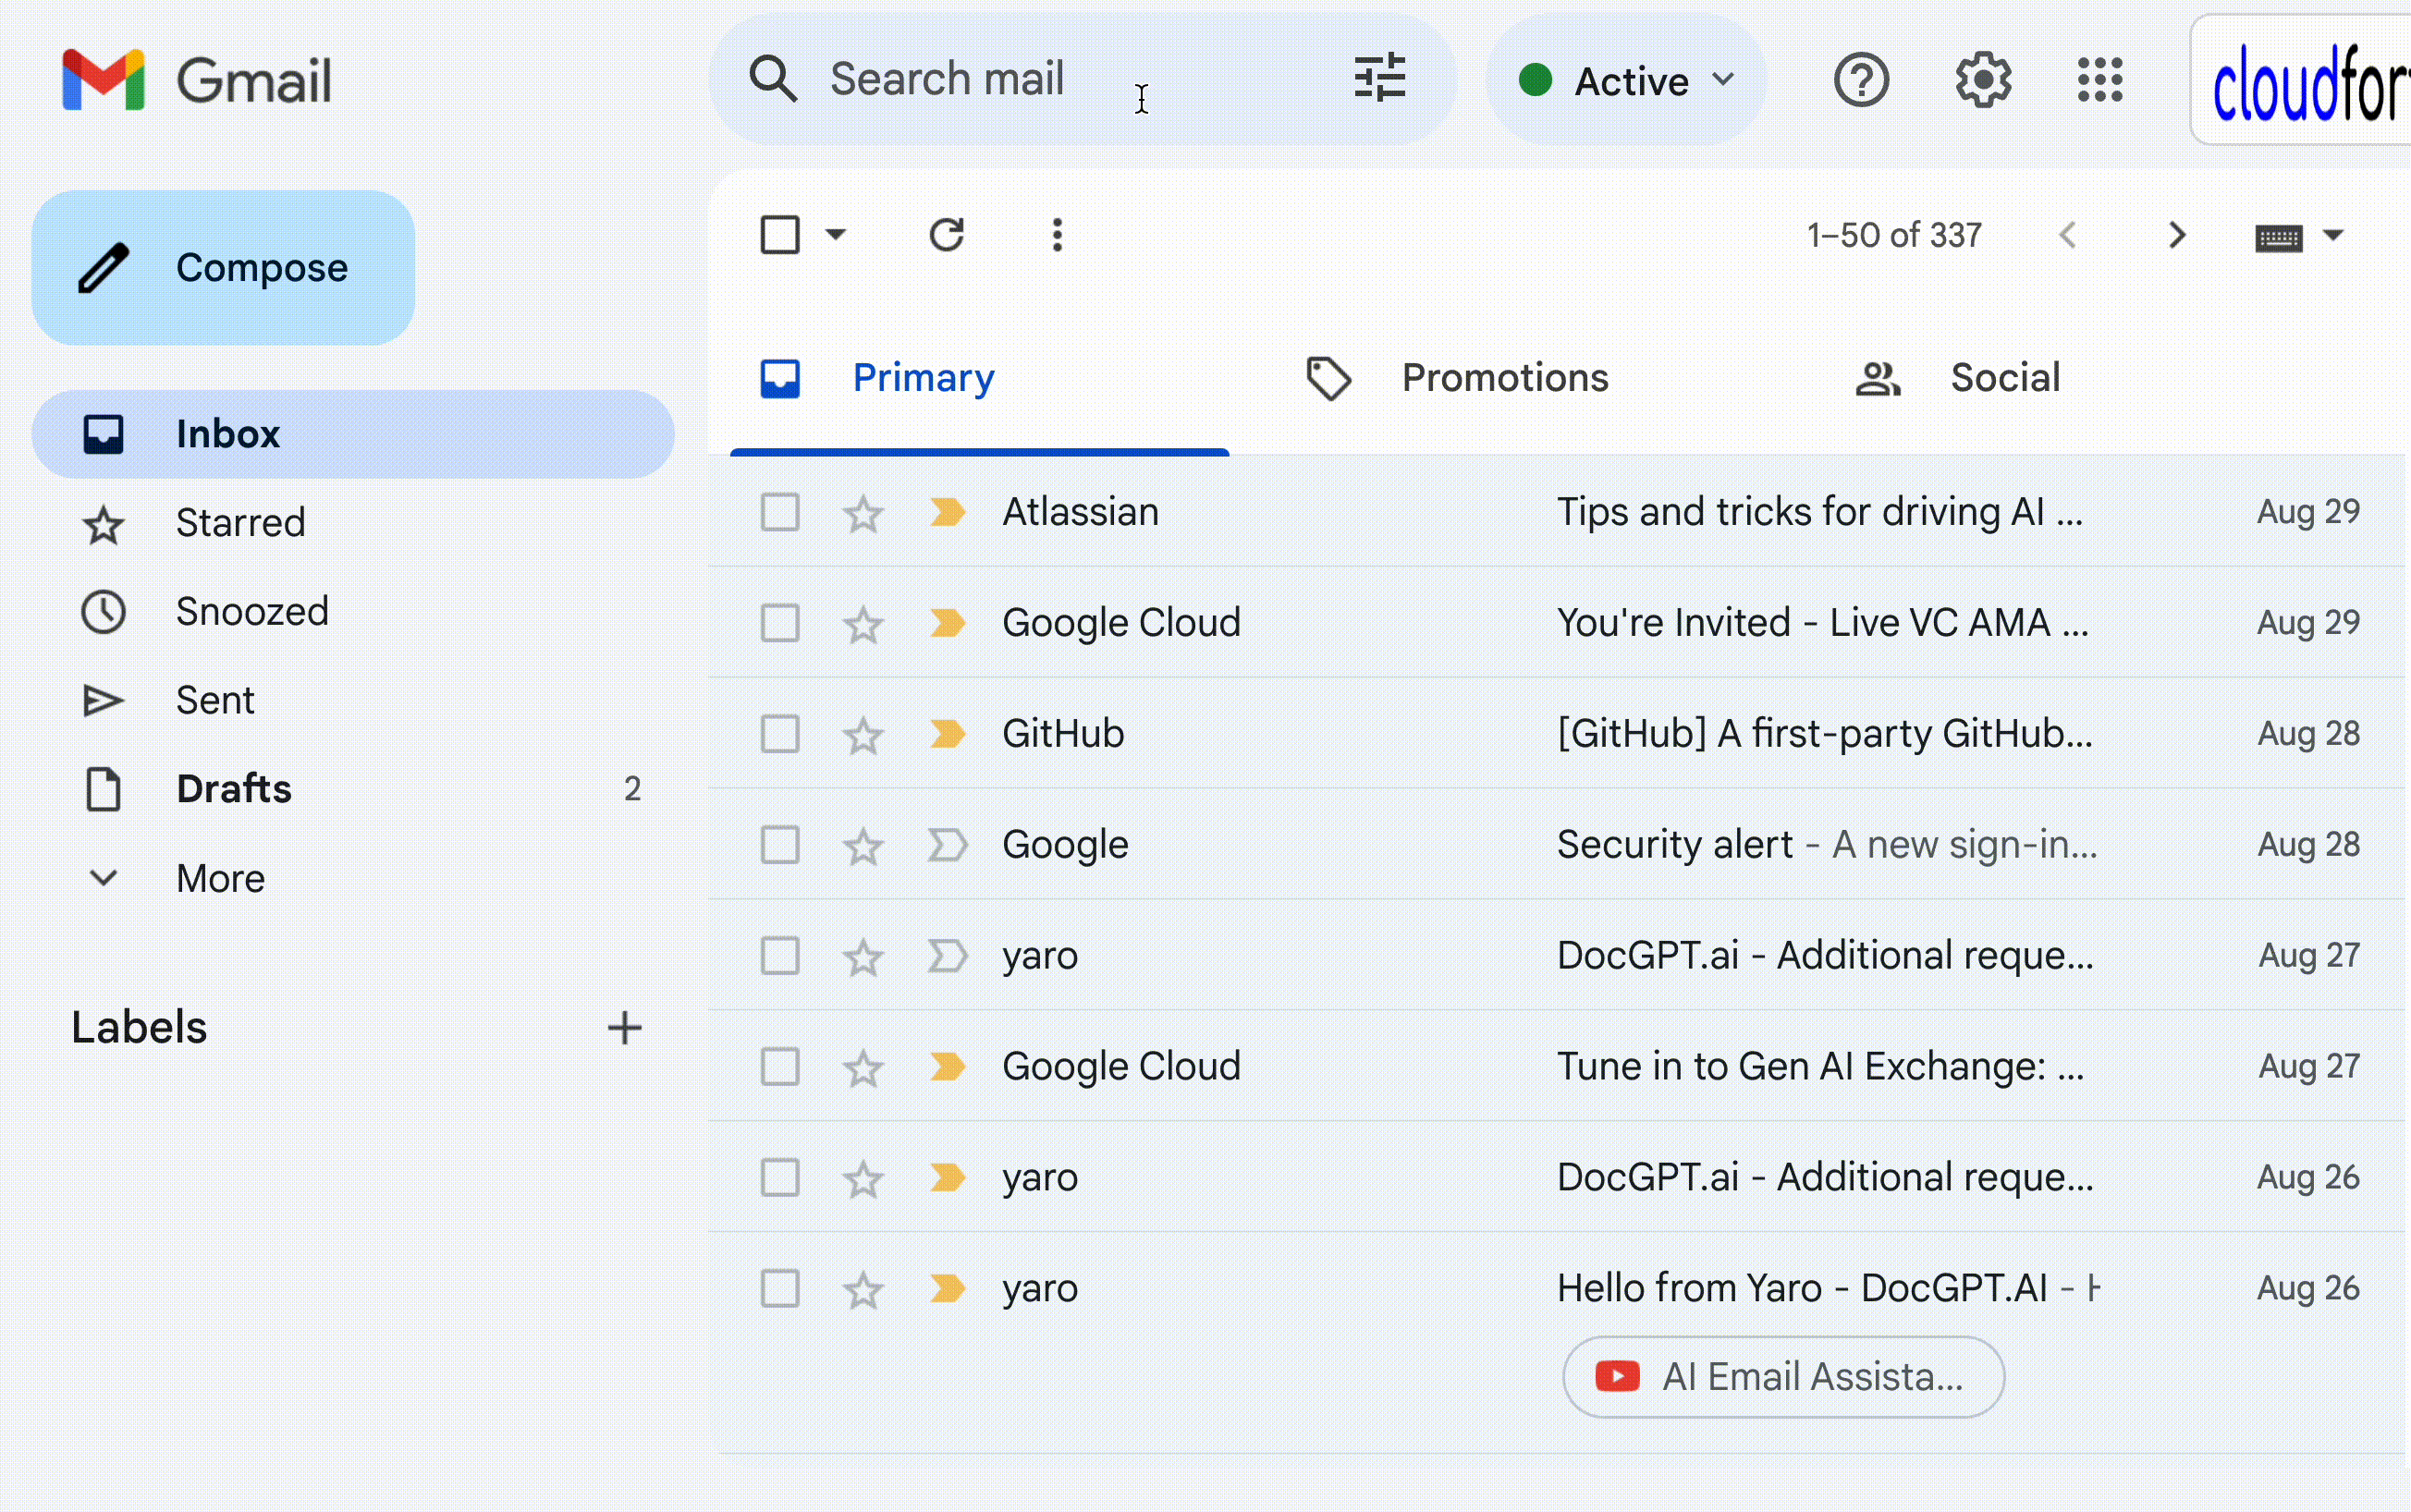Open the Inbox folder

353,434
